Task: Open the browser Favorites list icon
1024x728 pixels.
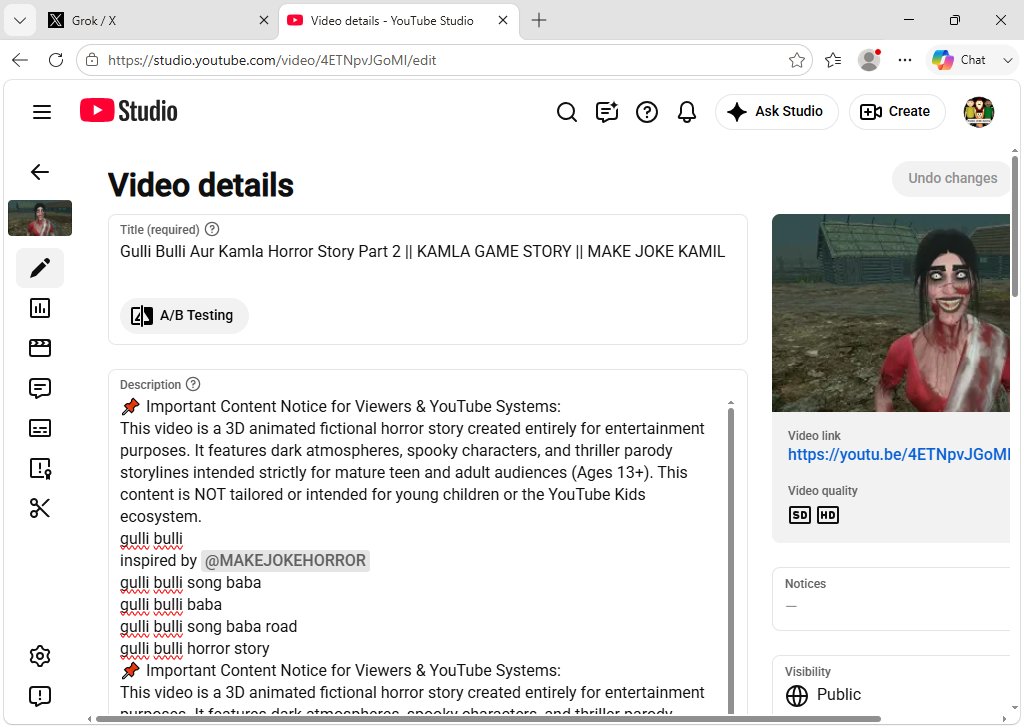Action: [833, 61]
